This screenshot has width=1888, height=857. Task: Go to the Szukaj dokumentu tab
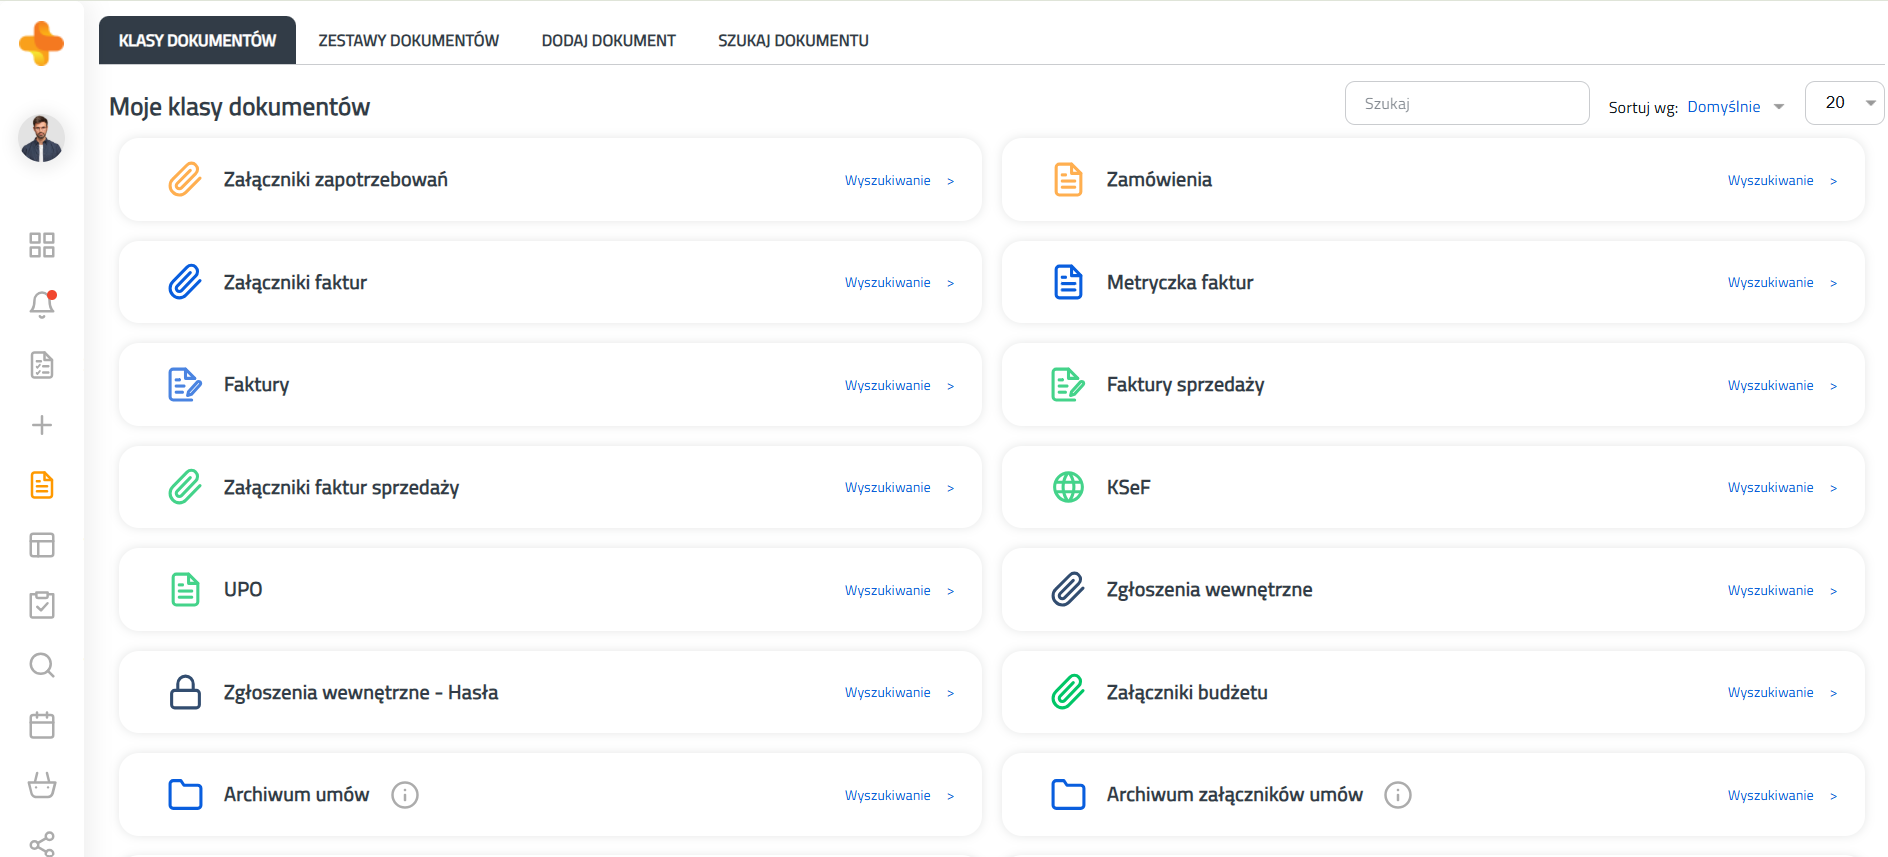pos(793,41)
